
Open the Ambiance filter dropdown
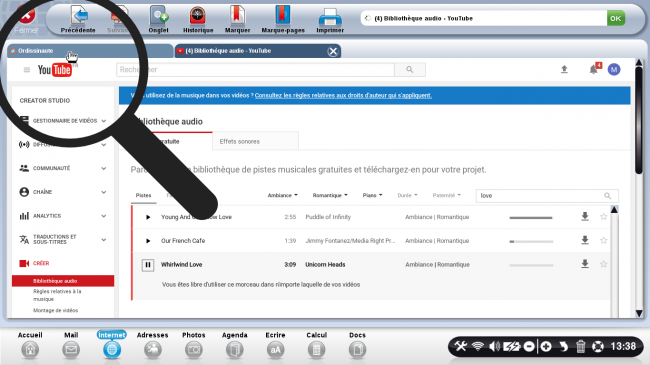tap(282, 195)
